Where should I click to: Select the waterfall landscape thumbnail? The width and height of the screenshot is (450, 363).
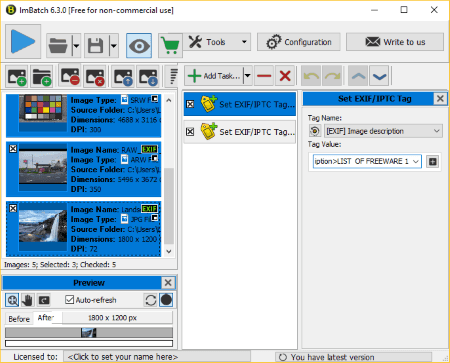click(x=43, y=226)
